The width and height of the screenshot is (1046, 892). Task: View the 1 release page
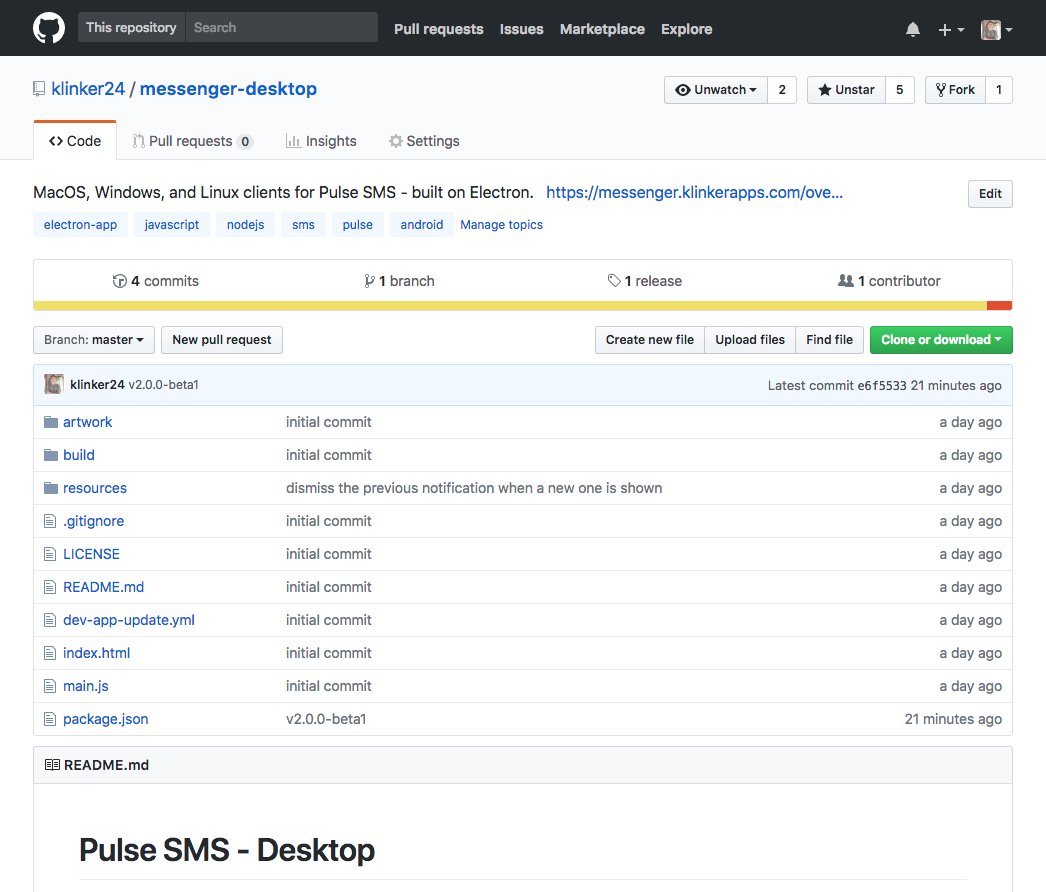coord(644,281)
